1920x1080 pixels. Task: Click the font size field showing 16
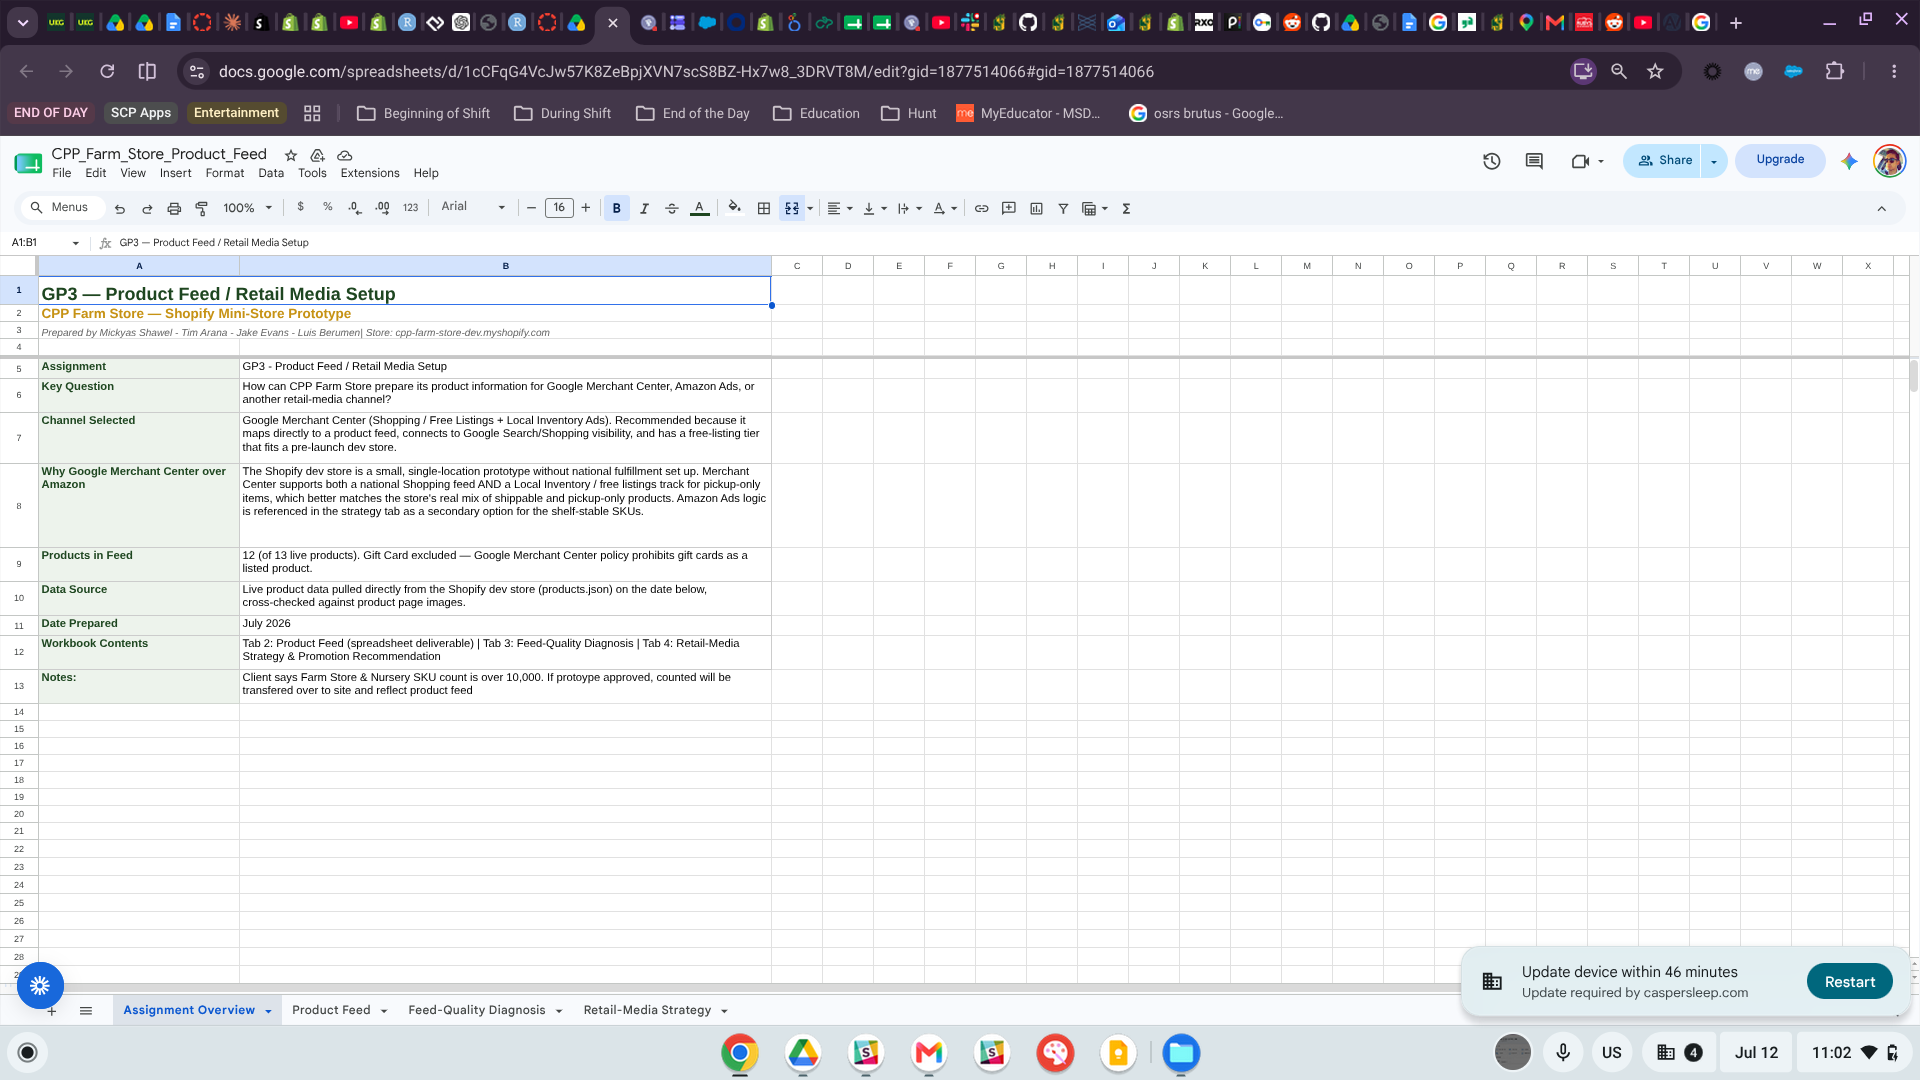click(559, 208)
